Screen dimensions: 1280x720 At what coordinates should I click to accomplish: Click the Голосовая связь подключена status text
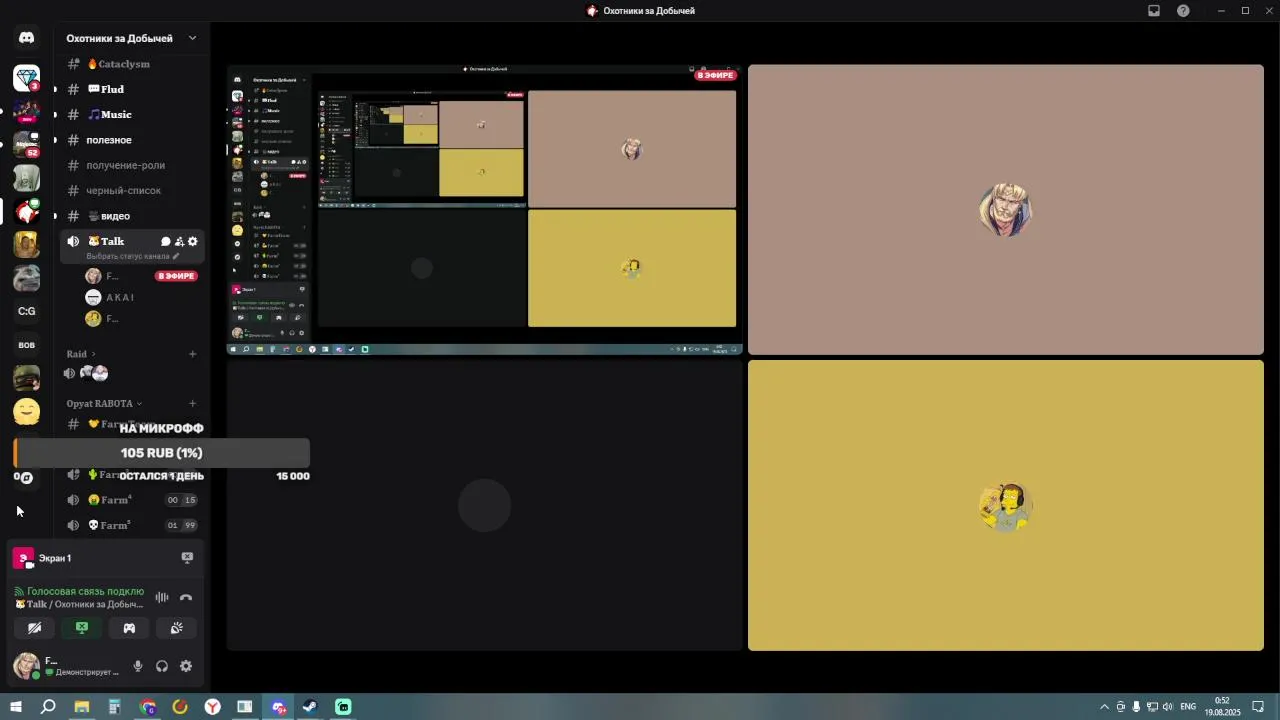tap(85, 591)
